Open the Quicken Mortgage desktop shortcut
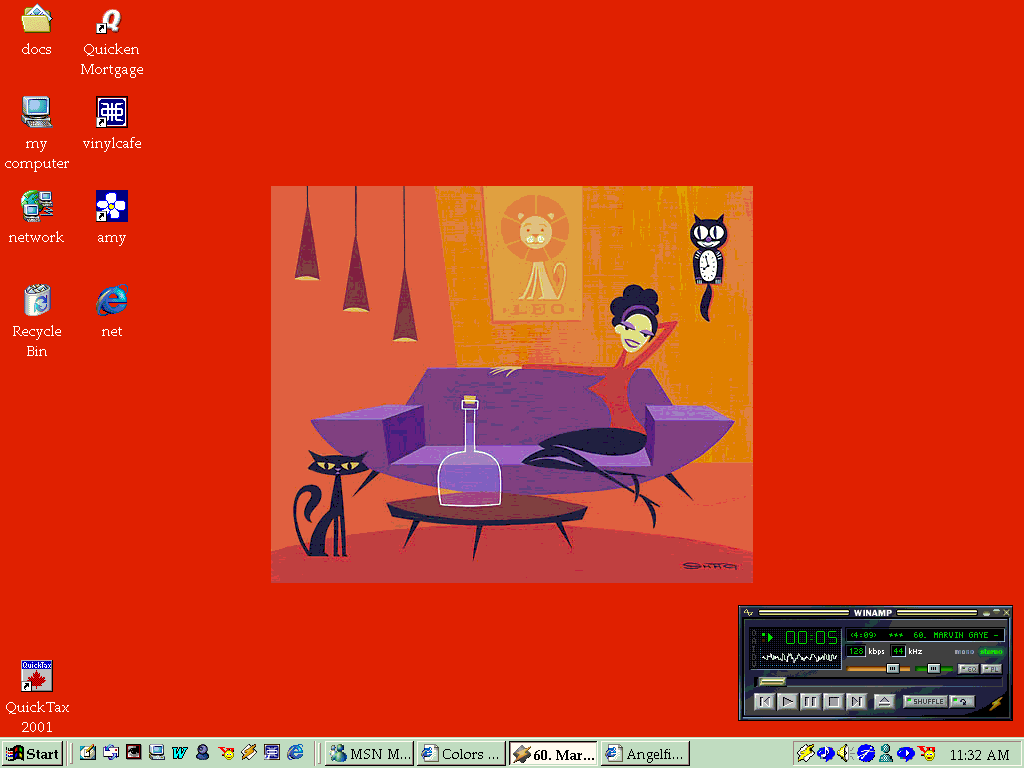This screenshot has height=768, width=1024. pos(111,22)
